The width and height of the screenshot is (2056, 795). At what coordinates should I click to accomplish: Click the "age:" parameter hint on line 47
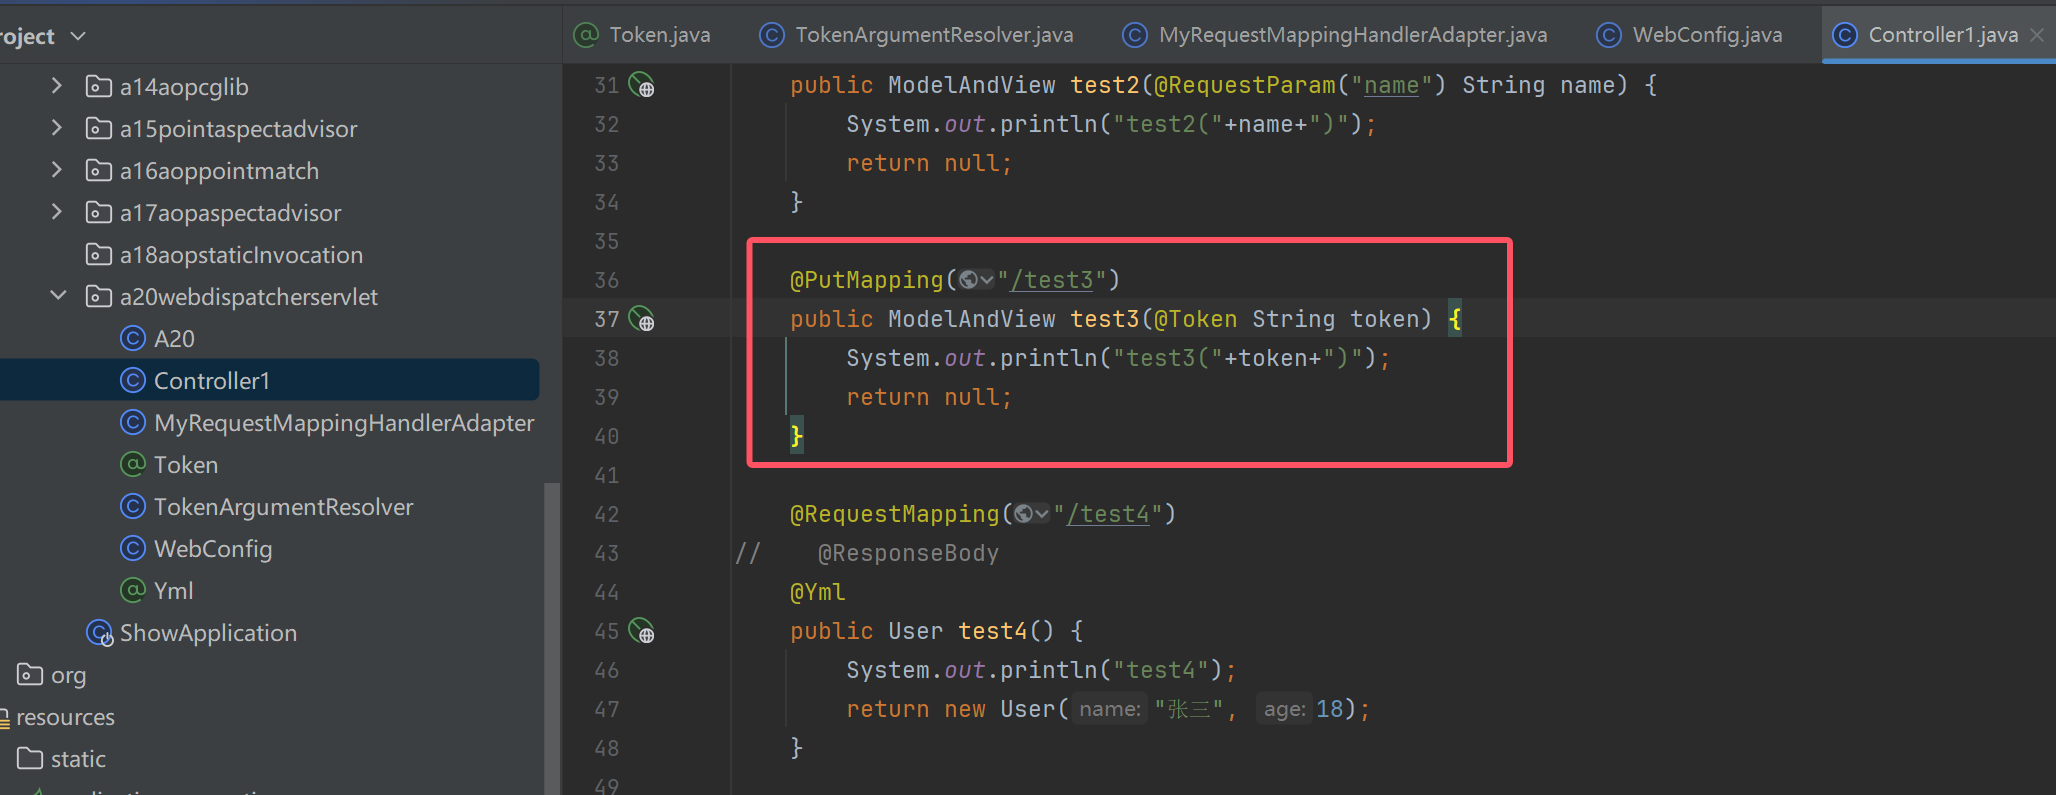[x=1284, y=709]
